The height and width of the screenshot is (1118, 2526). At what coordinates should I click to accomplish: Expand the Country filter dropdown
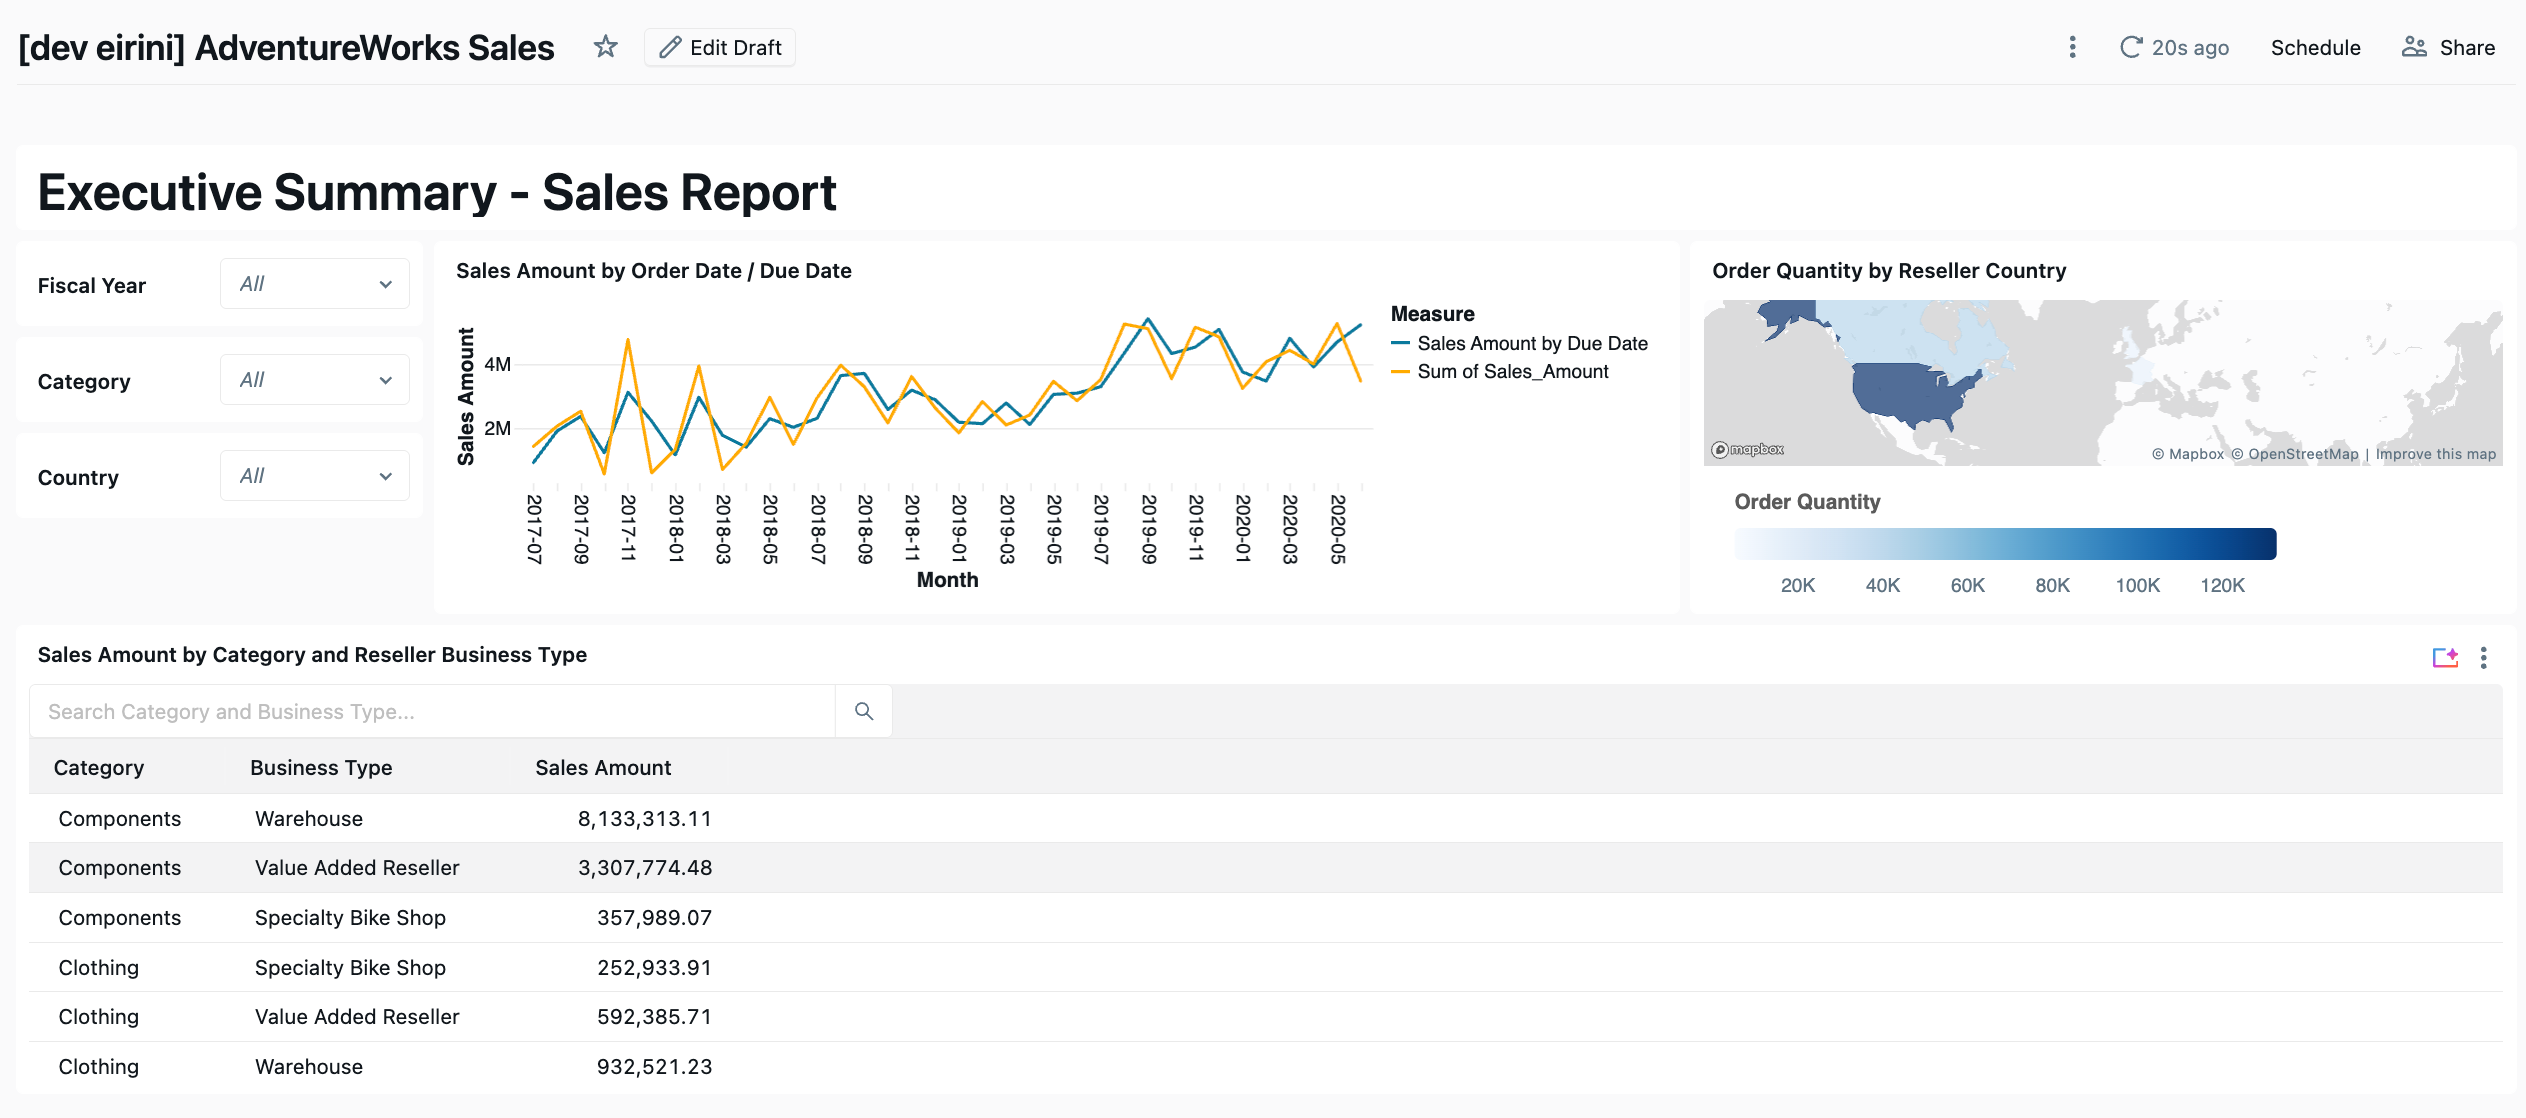pyautogui.click(x=314, y=476)
